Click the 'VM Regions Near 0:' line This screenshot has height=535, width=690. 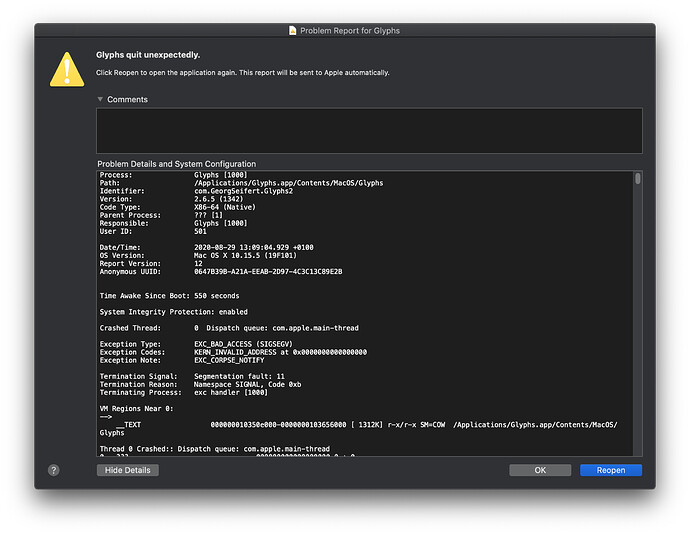click(x=136, y=409)
